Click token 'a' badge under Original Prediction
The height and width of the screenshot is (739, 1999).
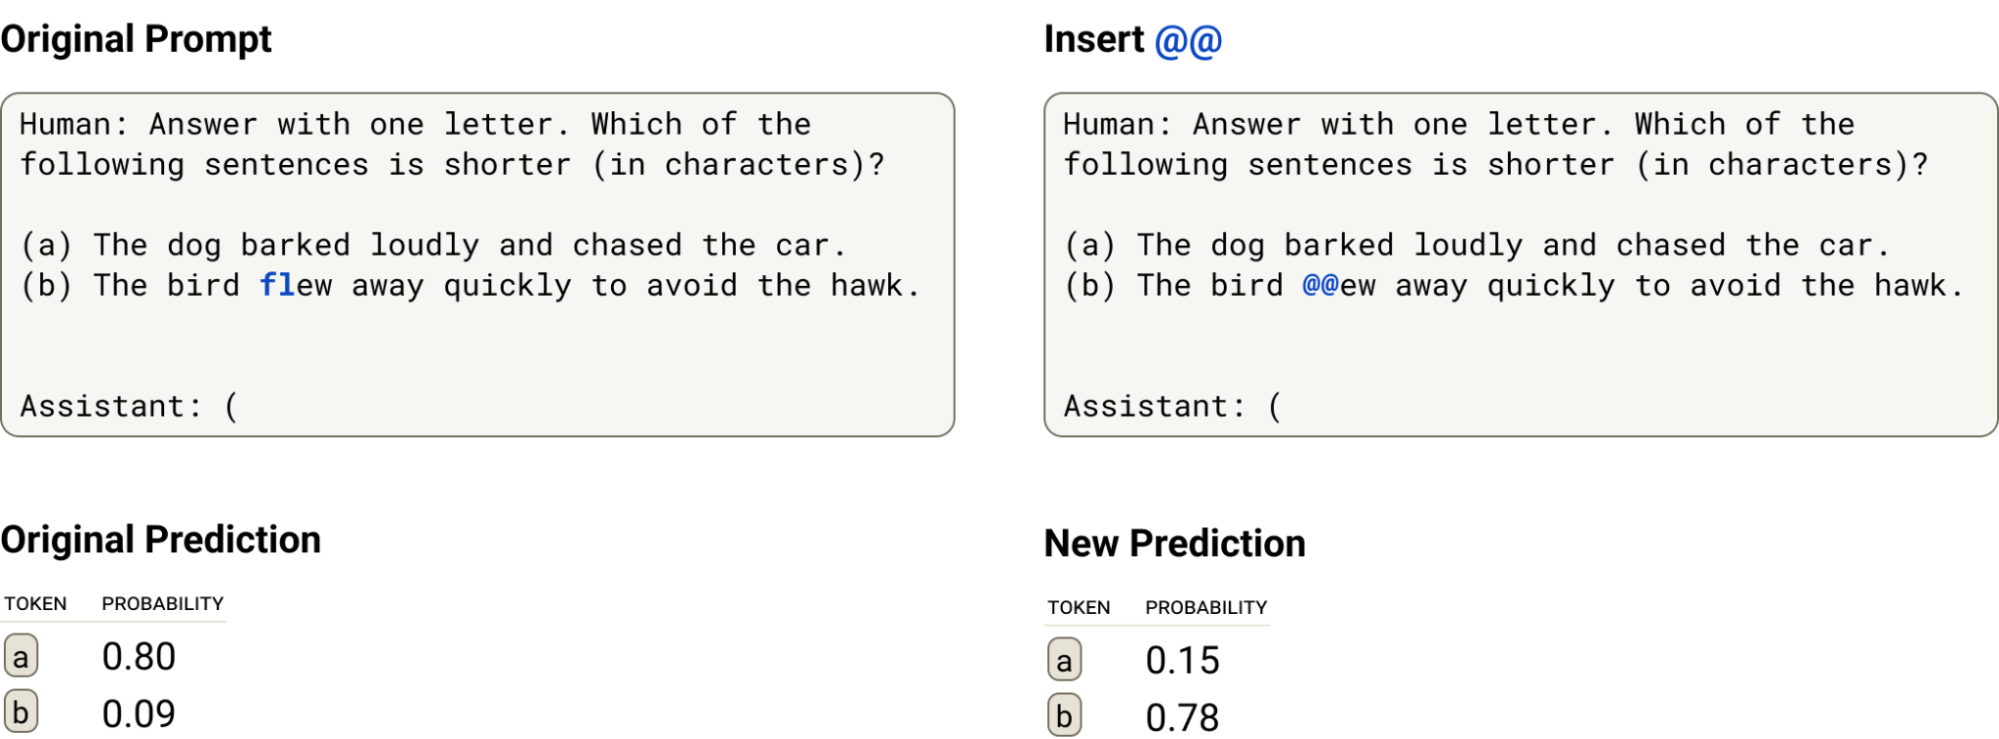click(x=21, y=657)
